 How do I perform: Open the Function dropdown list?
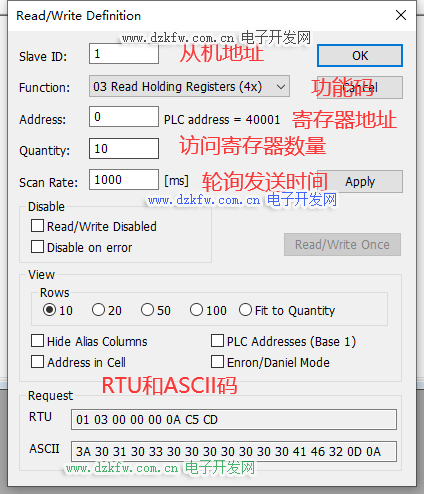coord(189,86)
